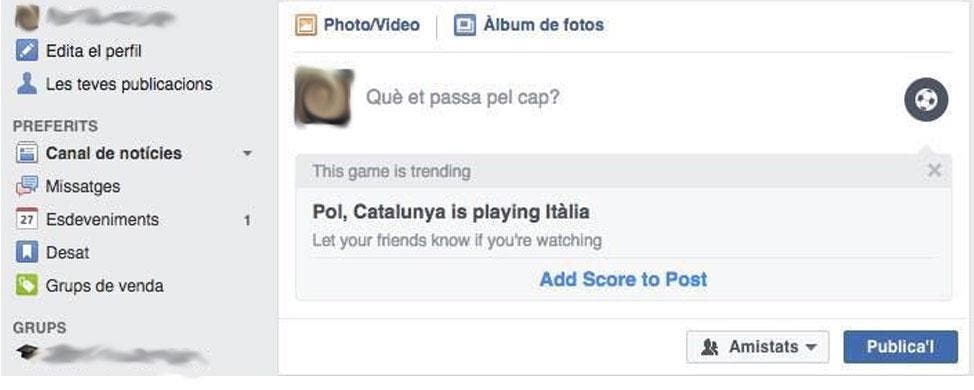Open the Missatges chat bubbles icon
The height and width of the screenshot is (390, 974).
(x=27, y=186)
